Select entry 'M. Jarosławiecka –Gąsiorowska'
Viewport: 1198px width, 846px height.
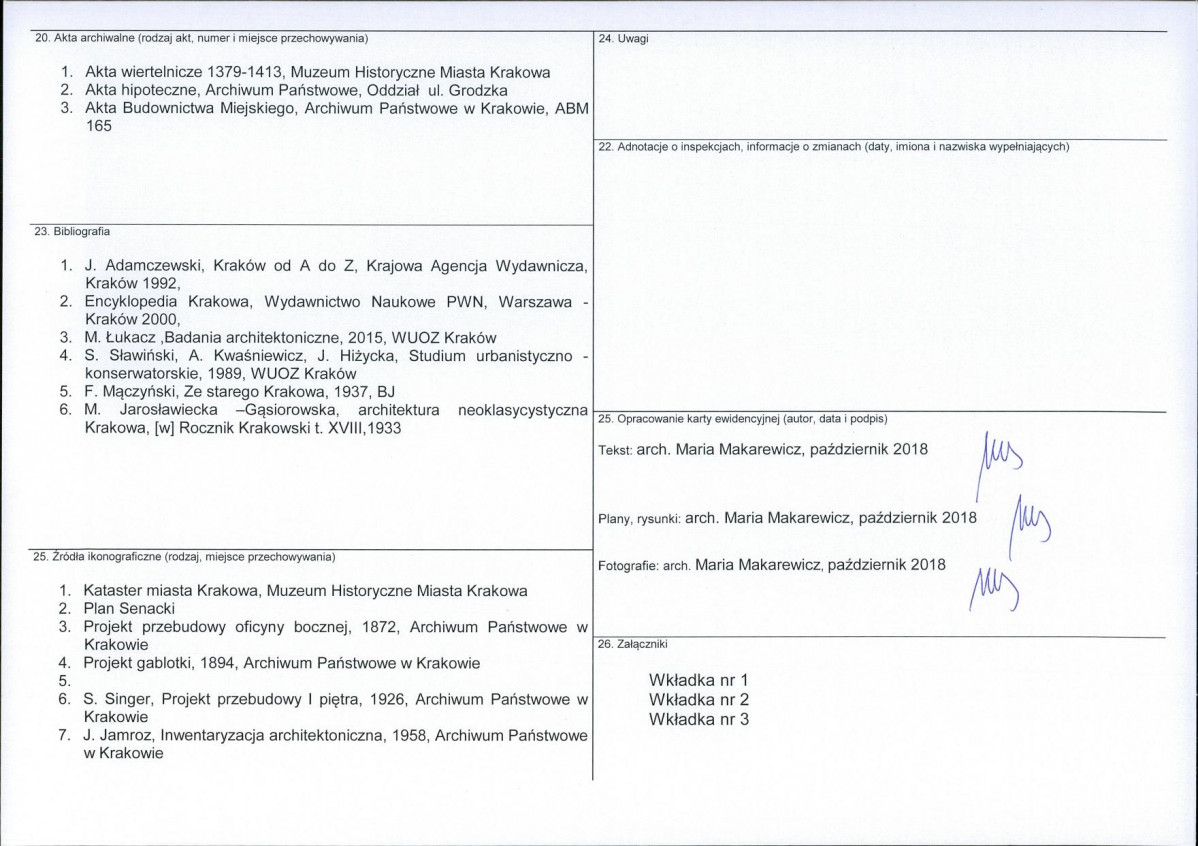click(x=336, y=419)
